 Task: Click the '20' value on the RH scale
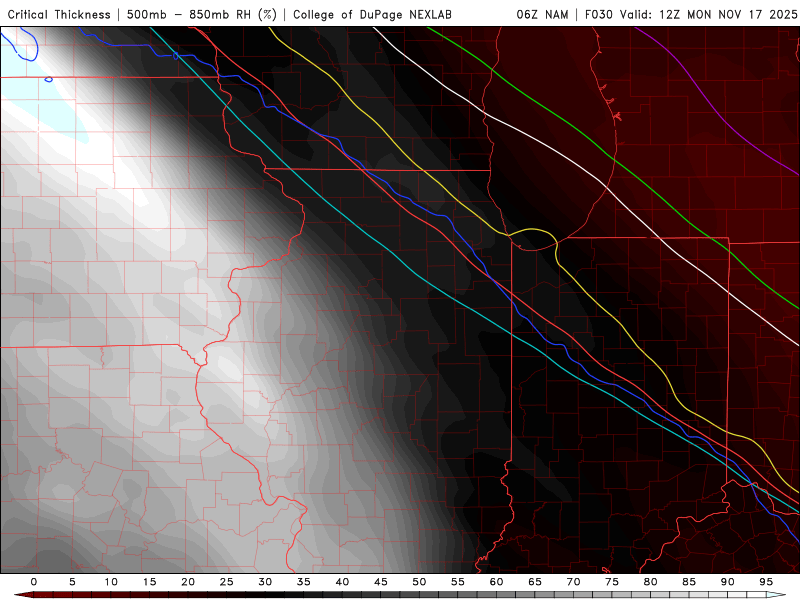tap(188, 582)
